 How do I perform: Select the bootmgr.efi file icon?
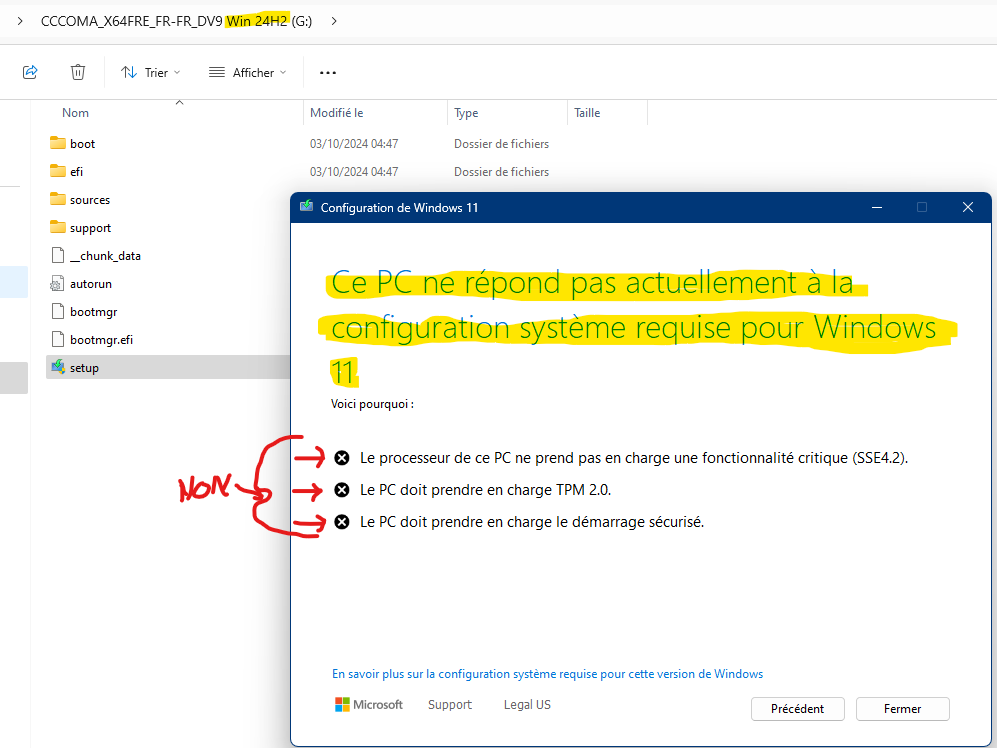[58, 339]
